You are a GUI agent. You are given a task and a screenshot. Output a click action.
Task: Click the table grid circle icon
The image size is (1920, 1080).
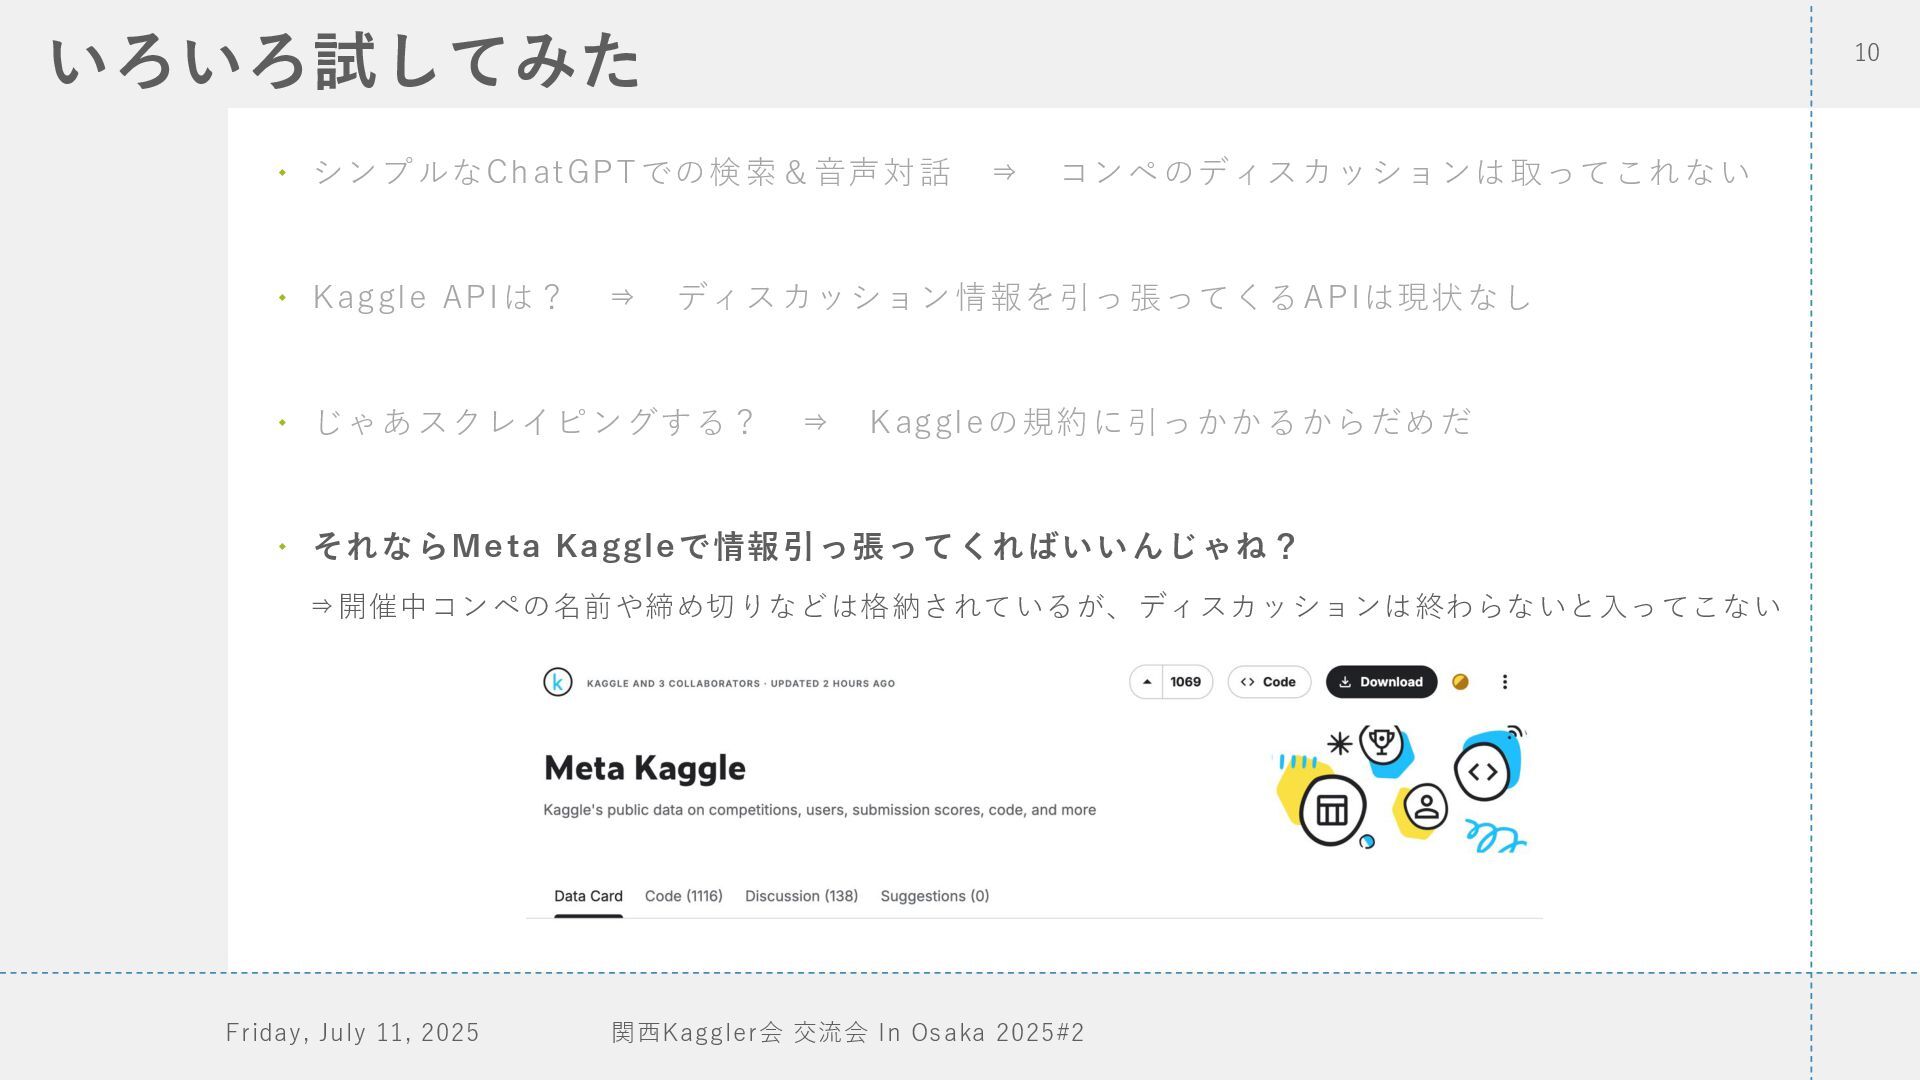pyautogui.click(x=1332, y=810)
